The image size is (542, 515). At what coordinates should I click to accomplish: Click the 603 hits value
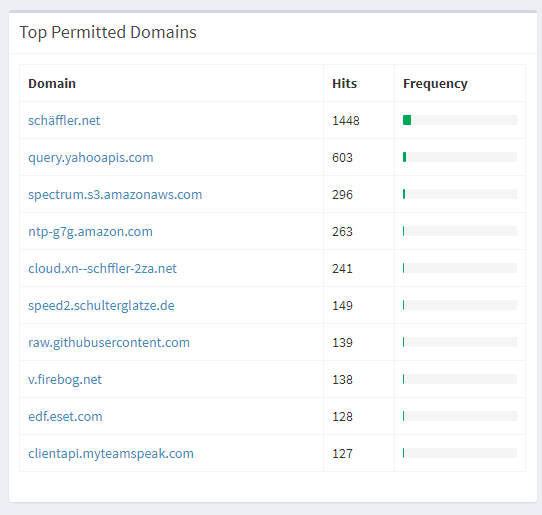pos(342,158)
